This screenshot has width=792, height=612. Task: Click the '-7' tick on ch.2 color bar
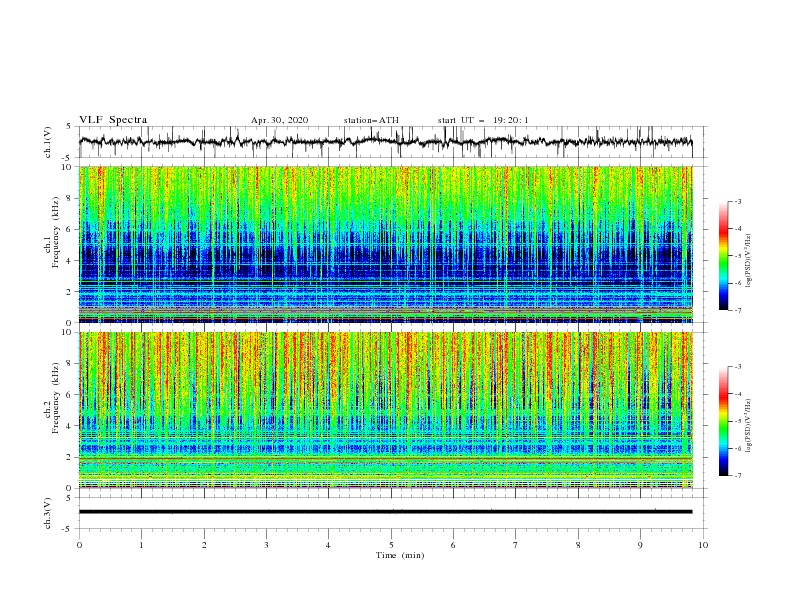[738, 476]
